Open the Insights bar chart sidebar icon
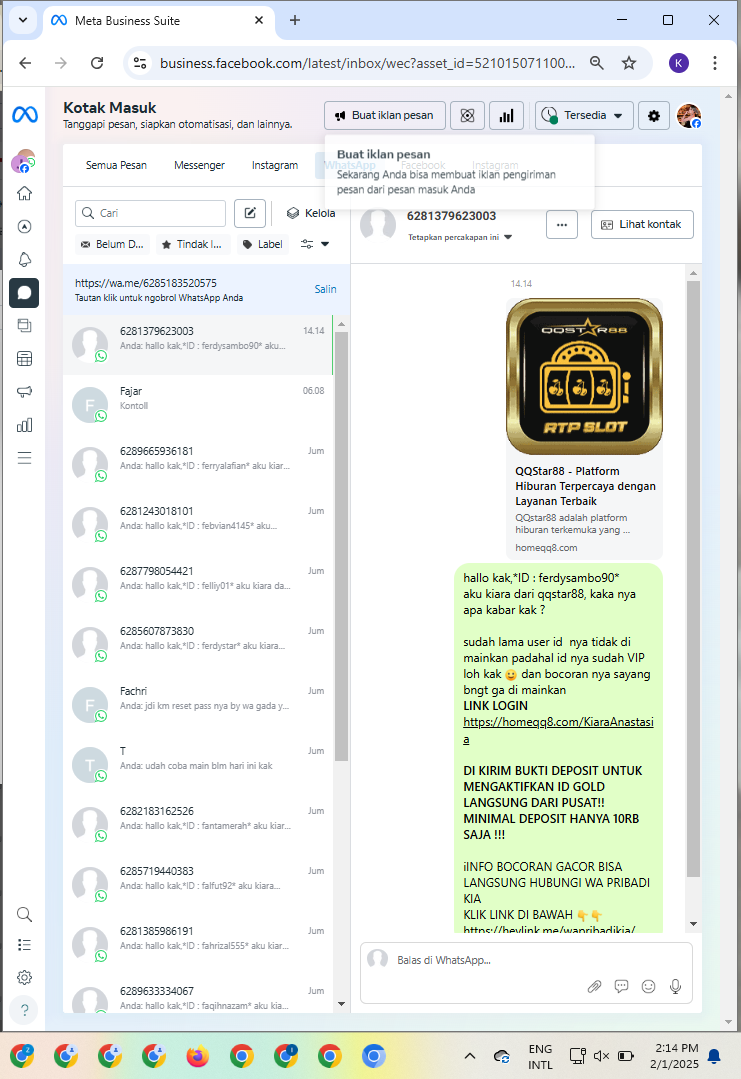This screenshot has height=1079, width=741. click(25, 425)
